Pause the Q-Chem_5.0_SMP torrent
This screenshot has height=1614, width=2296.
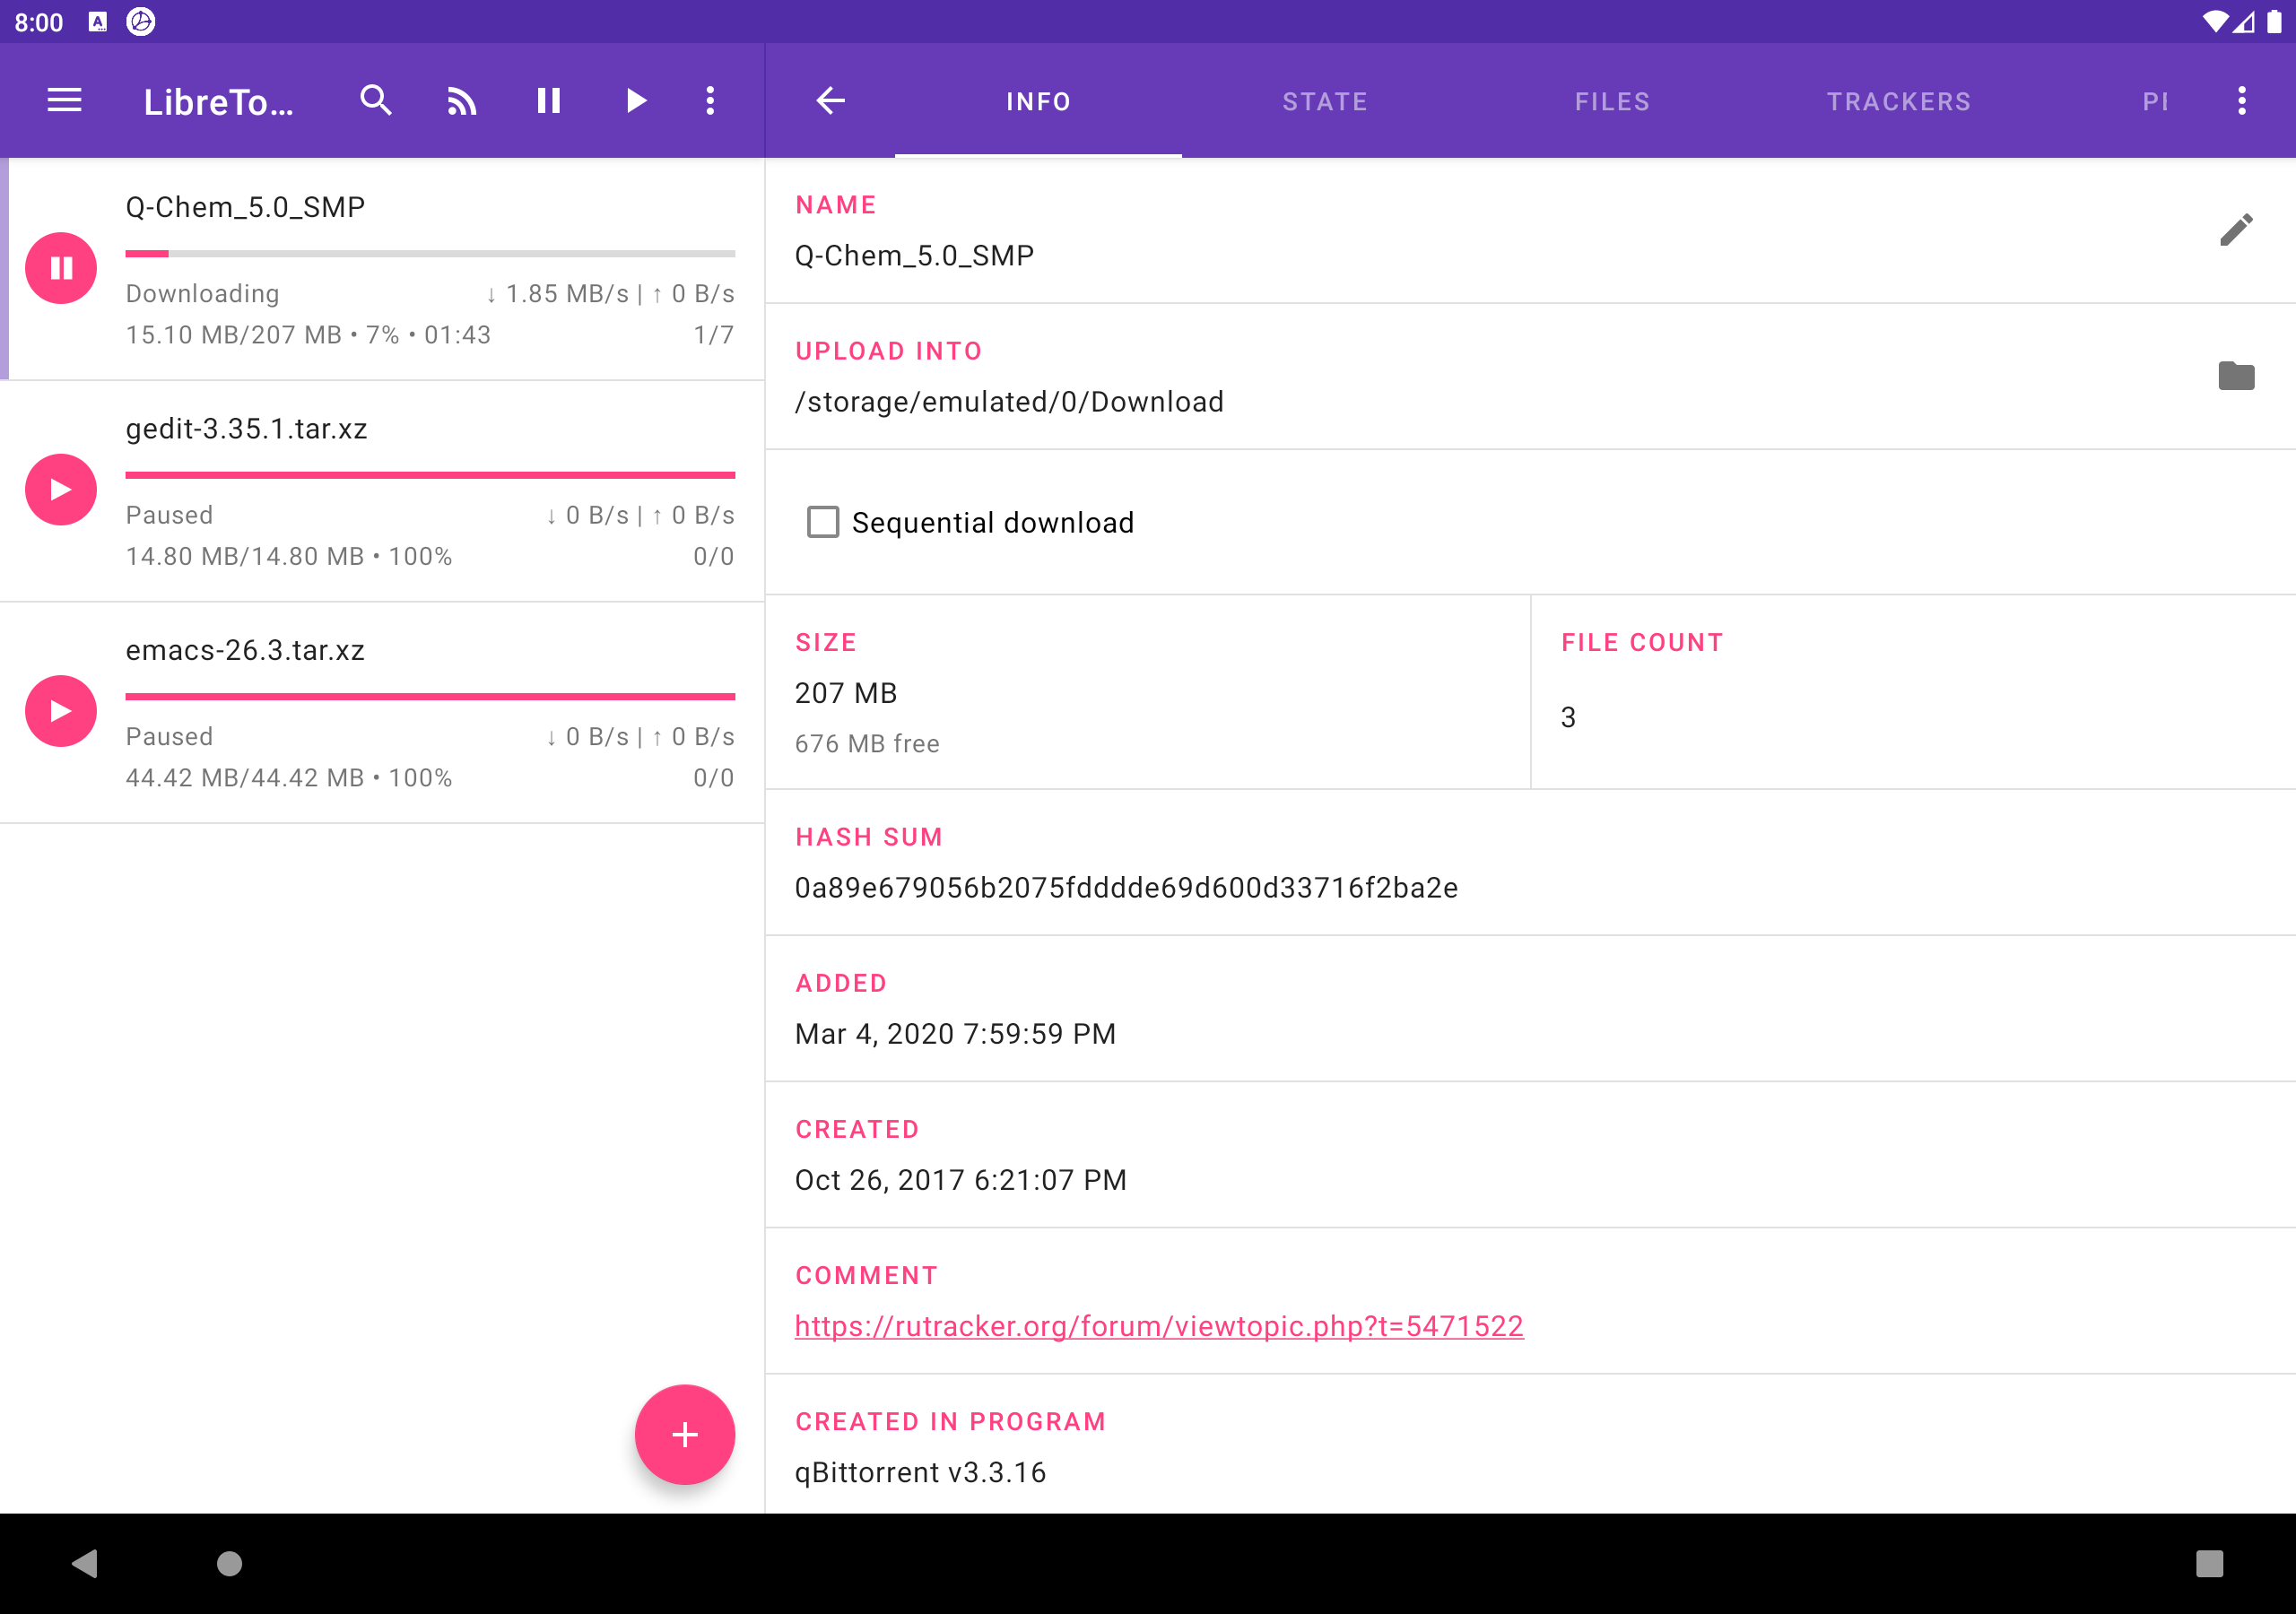(61, 268)
